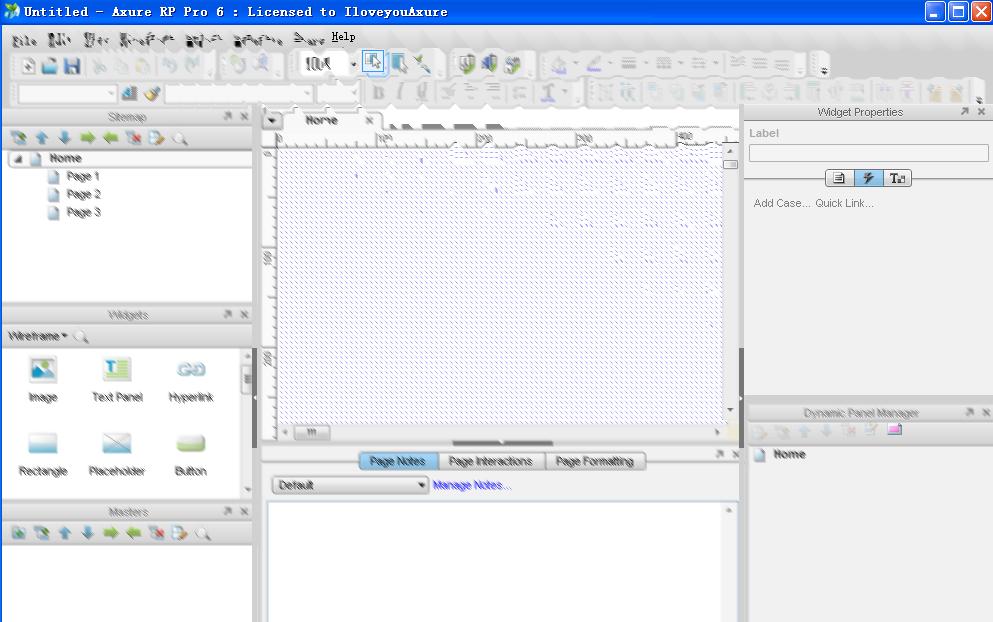Switch to the Page Interactions tab

click(491, 461)
